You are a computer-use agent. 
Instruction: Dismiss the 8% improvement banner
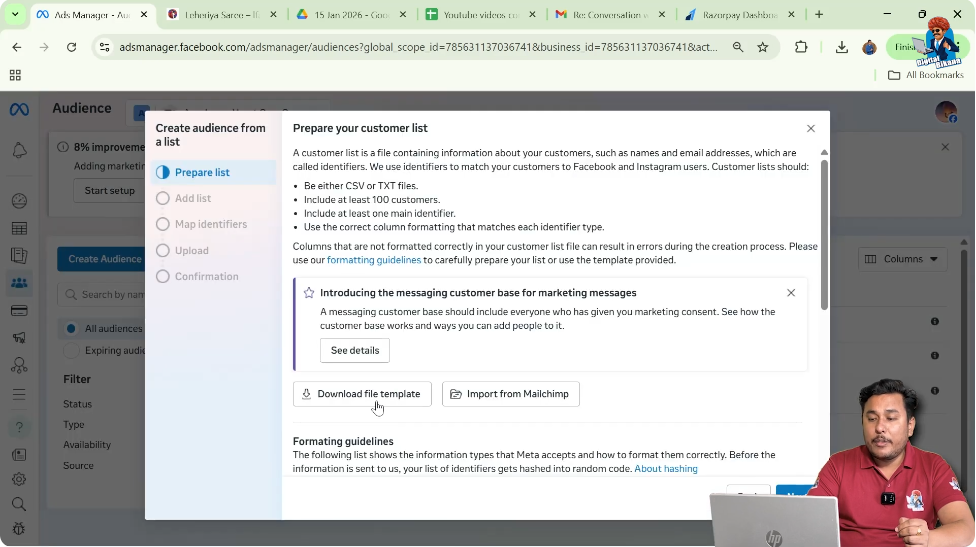[945, 147]
